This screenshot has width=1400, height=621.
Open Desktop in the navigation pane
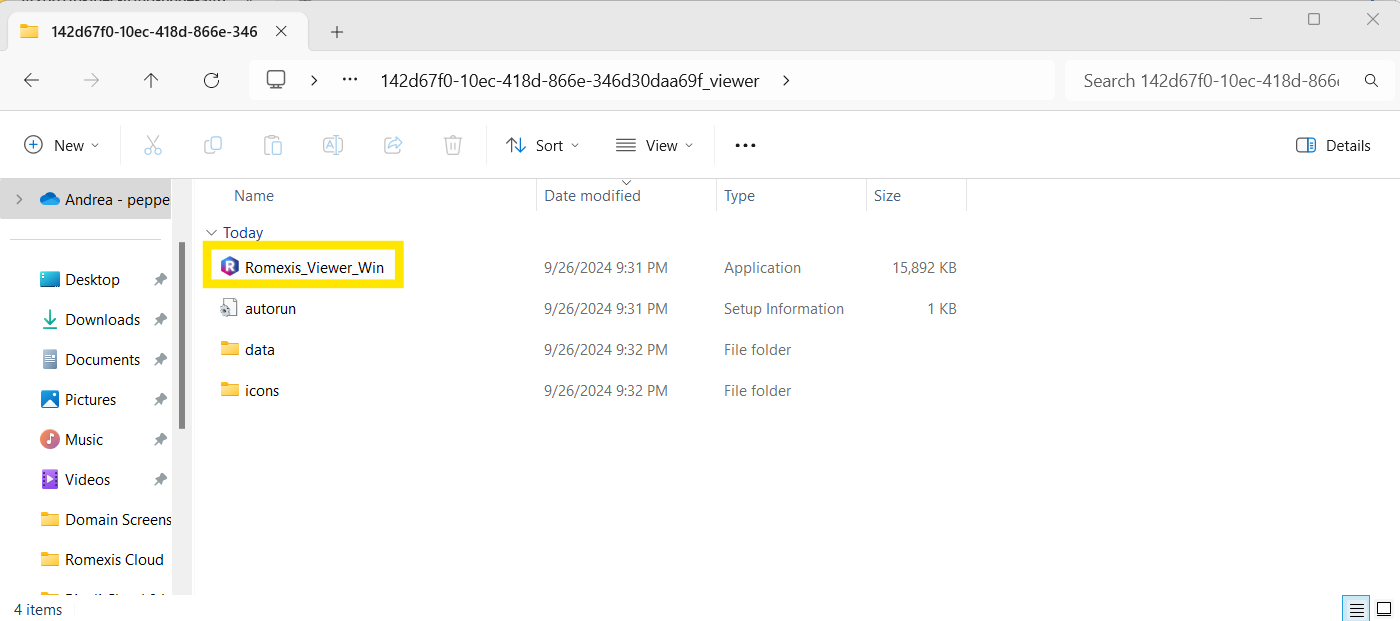pyautogui.click(x=92, y=280)
